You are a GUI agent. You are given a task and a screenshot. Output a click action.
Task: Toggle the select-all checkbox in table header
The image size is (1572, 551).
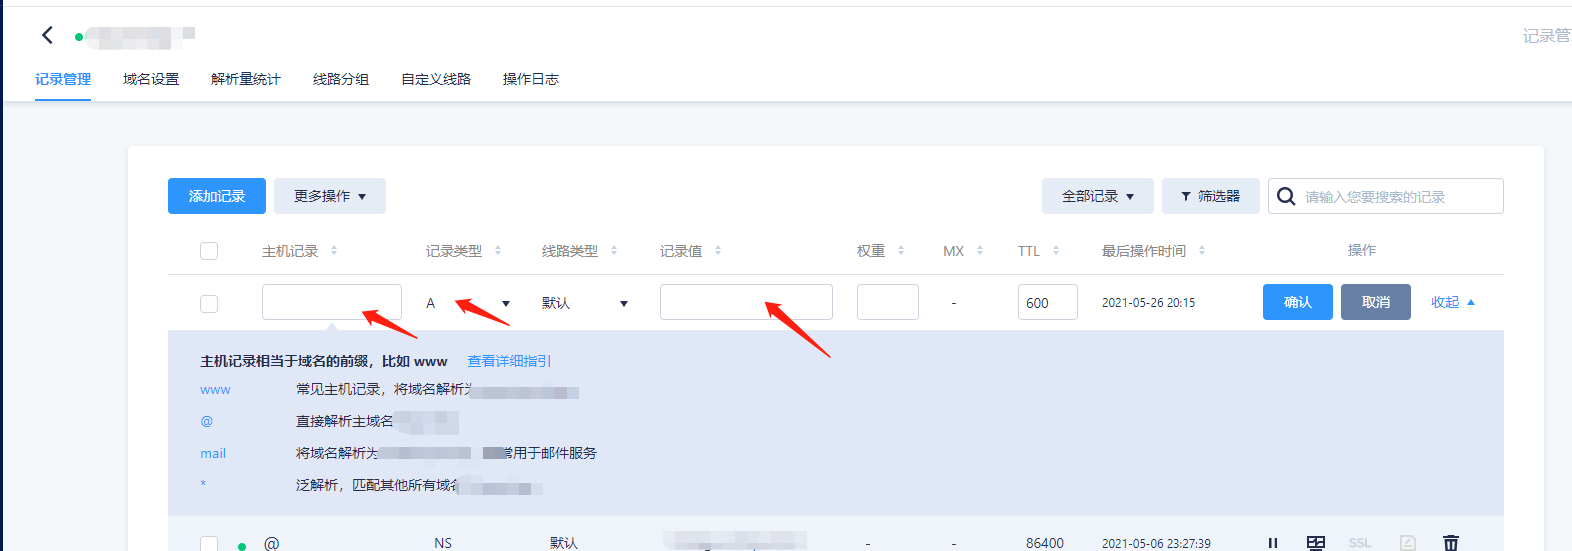click(x=209, y=251)
